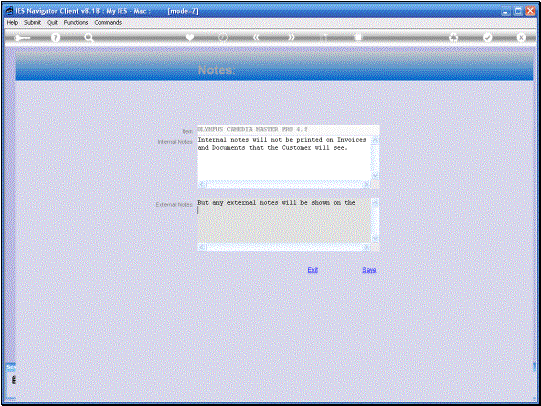The width and height of the screenshot is (541, 406).
Task: Click the heart favorites icon
Action: tap(190, 38)
